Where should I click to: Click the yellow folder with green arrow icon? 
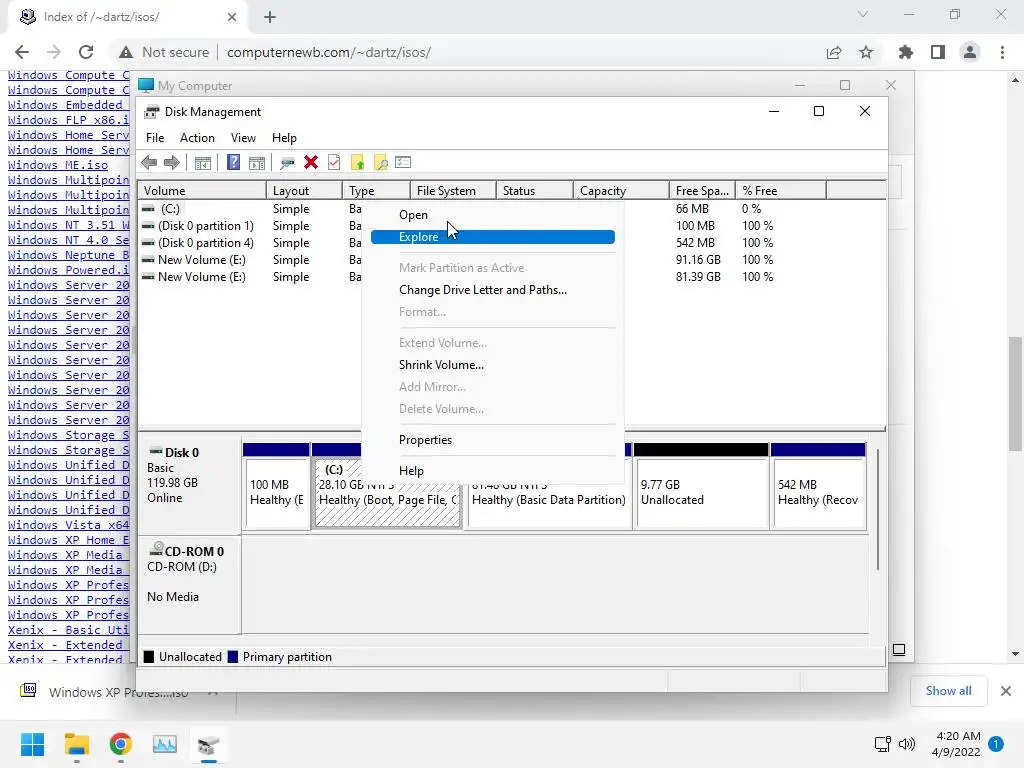coord(357,163)
